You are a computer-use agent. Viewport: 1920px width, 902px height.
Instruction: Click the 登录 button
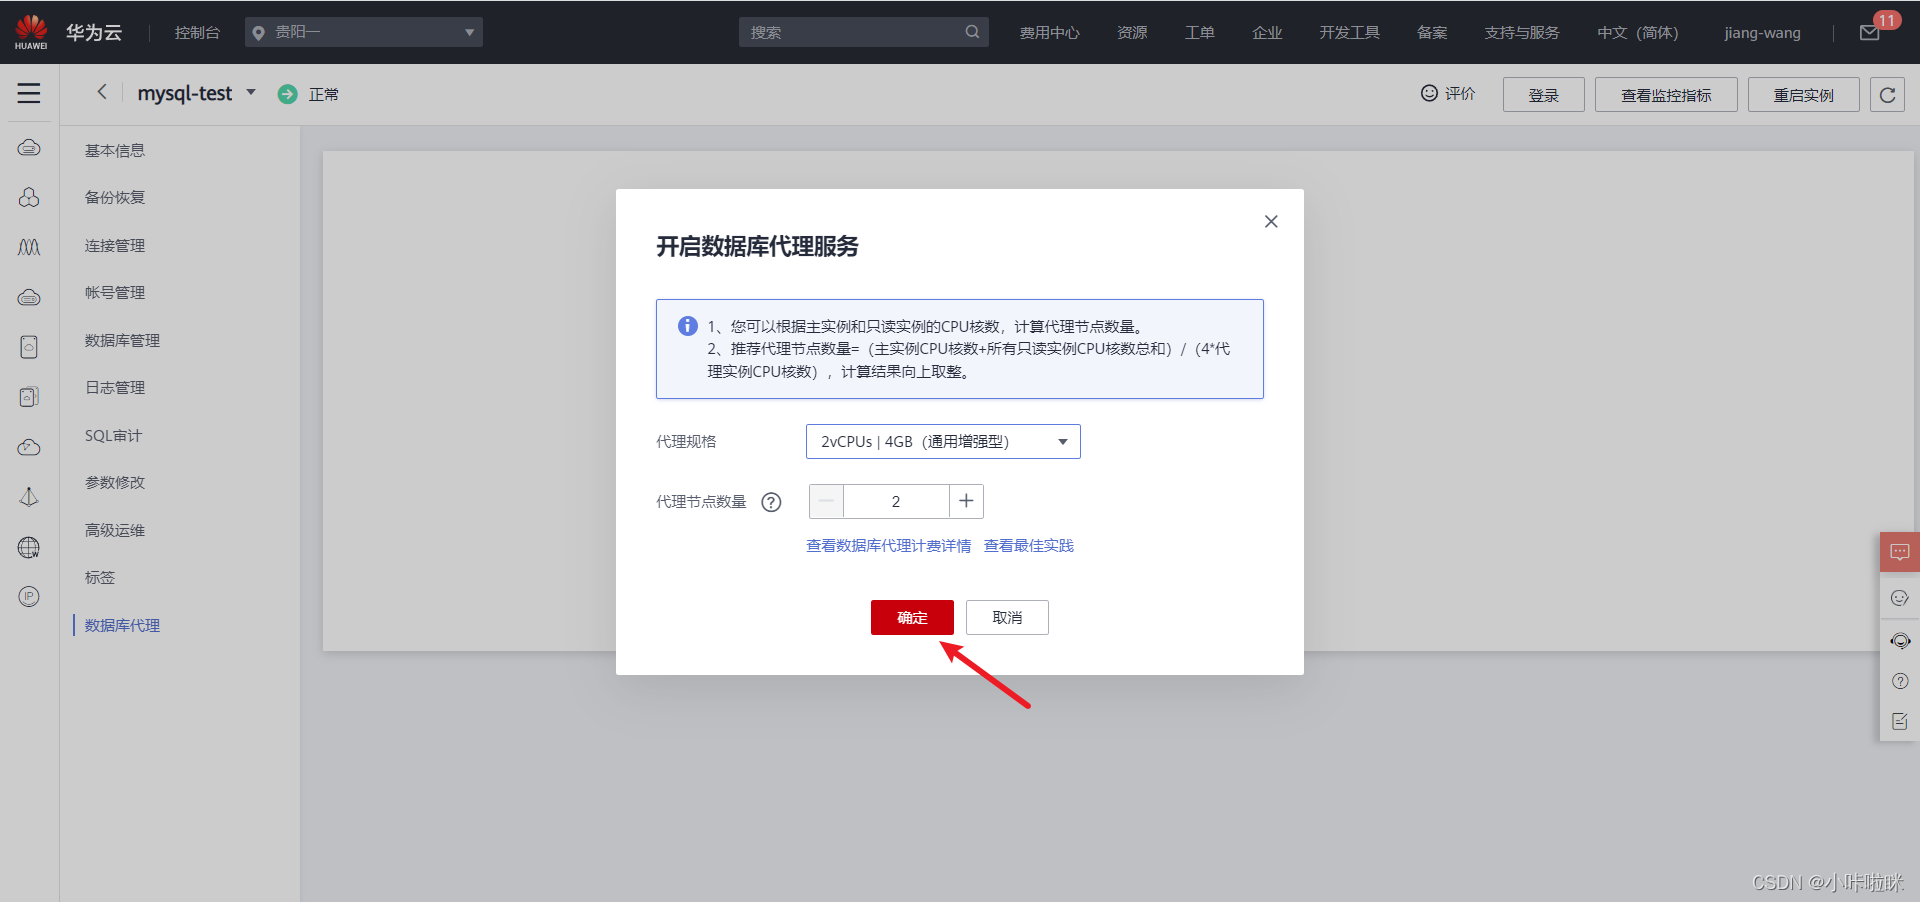point(1543,95)
